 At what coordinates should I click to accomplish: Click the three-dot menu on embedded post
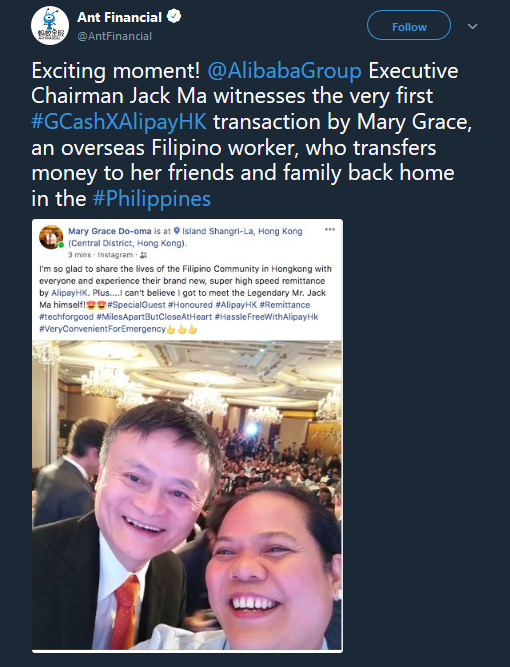pos(330,230)
